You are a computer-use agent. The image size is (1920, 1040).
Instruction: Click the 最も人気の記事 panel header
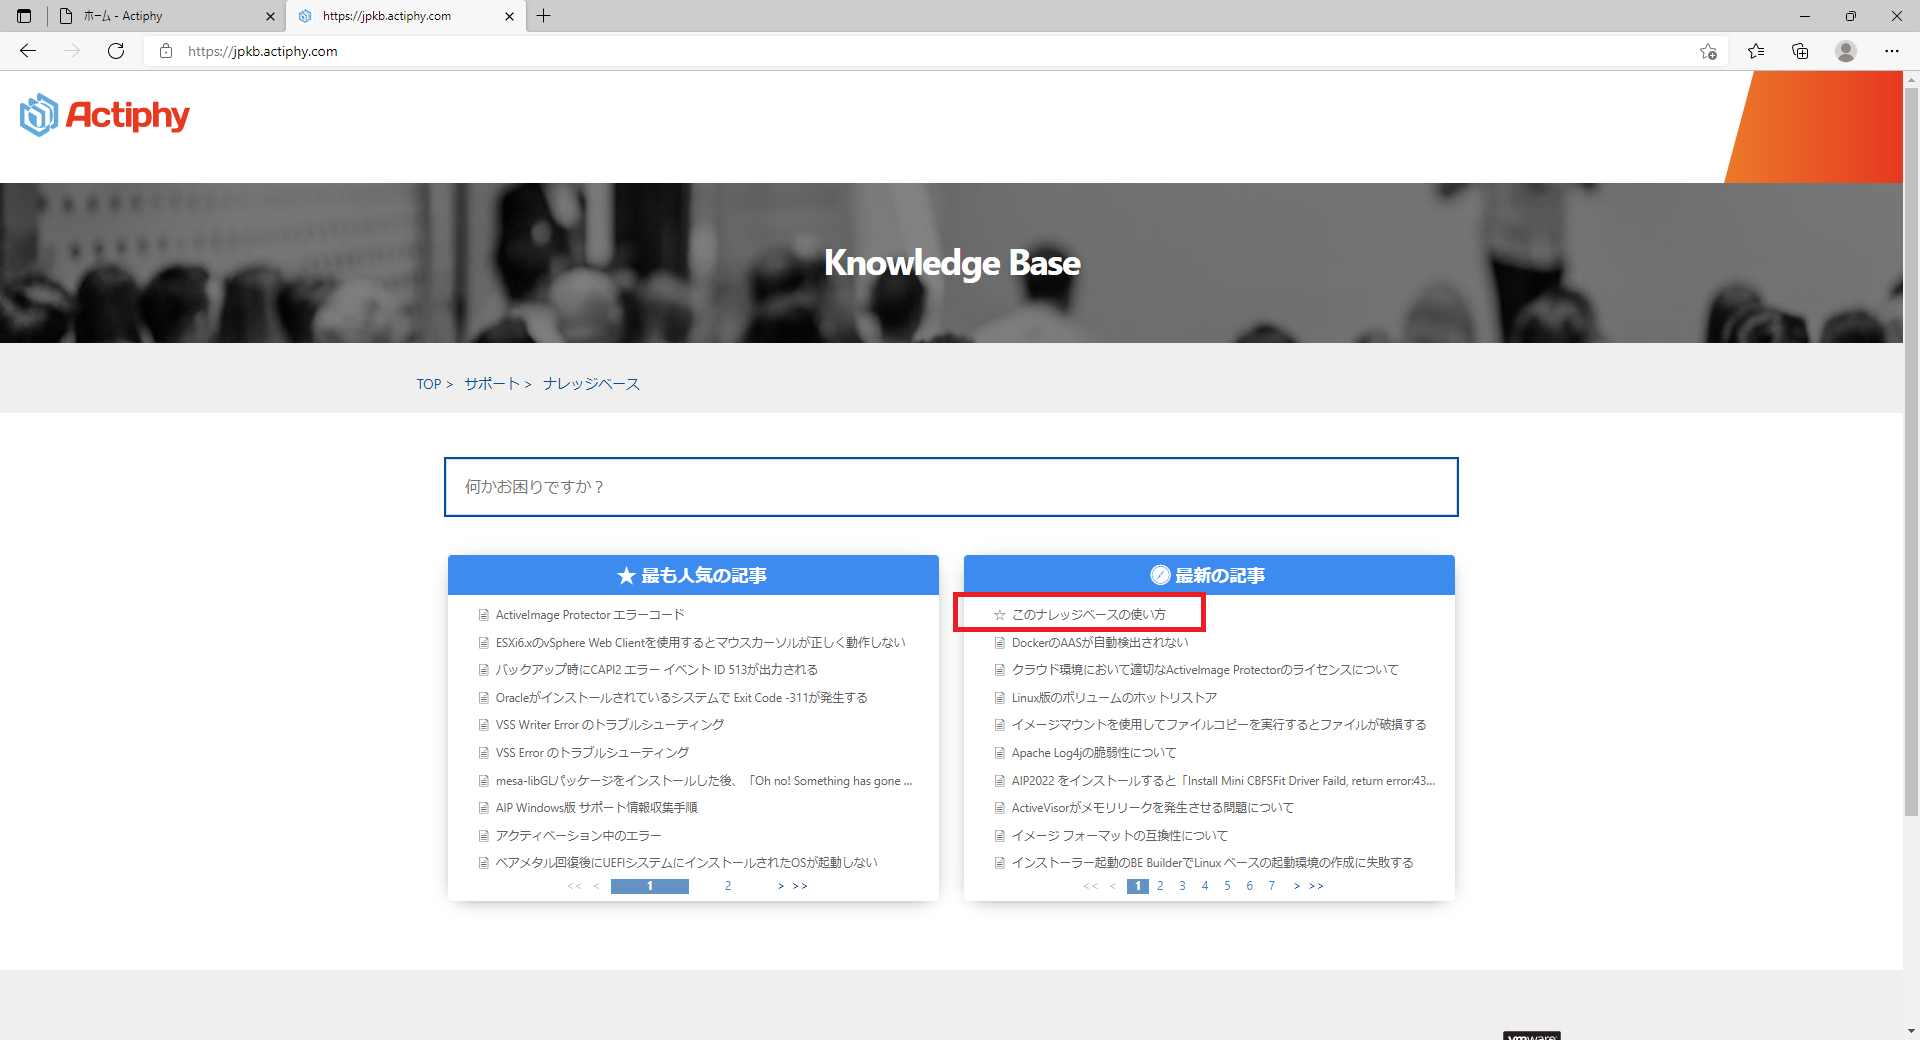click(693, 575)
